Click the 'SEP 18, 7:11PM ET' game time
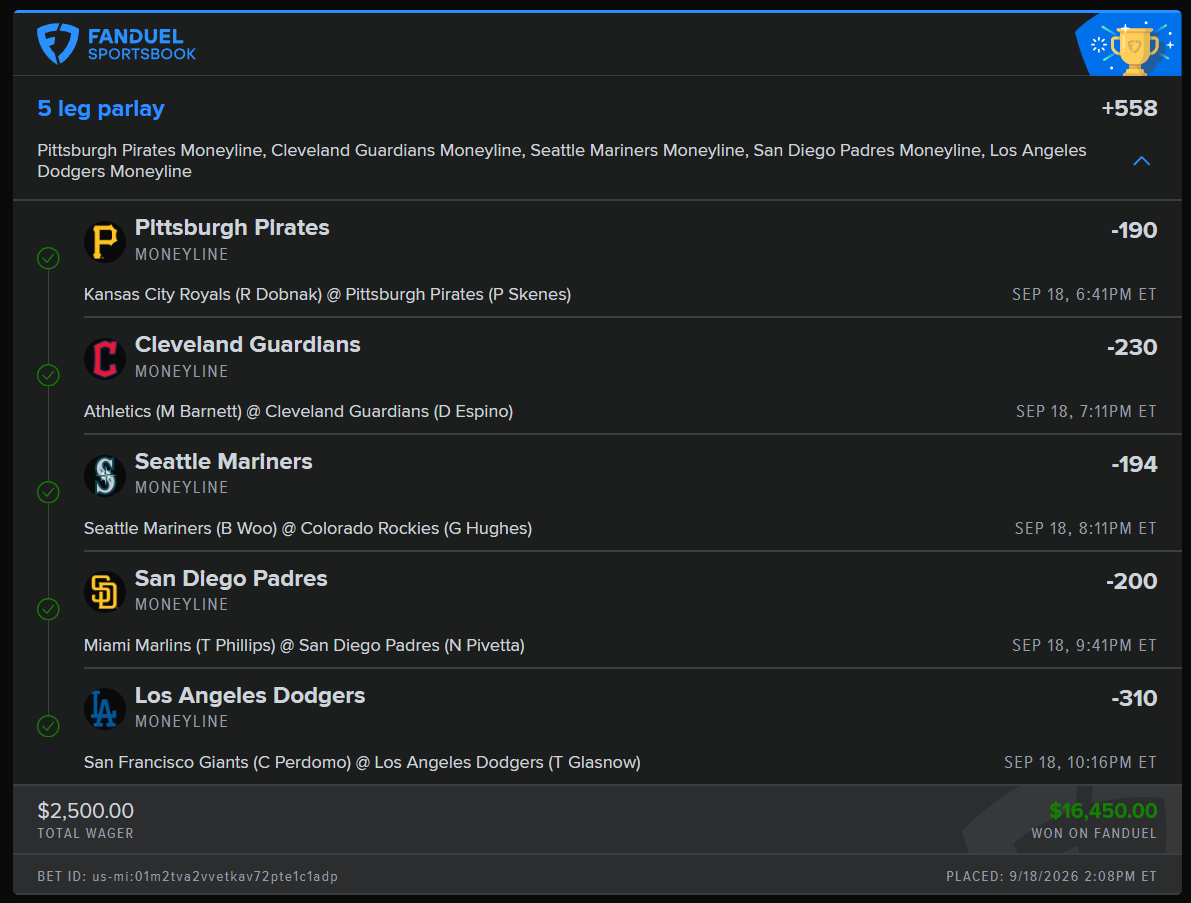This screenshot has width=1191, height=903. (1086, 412)
